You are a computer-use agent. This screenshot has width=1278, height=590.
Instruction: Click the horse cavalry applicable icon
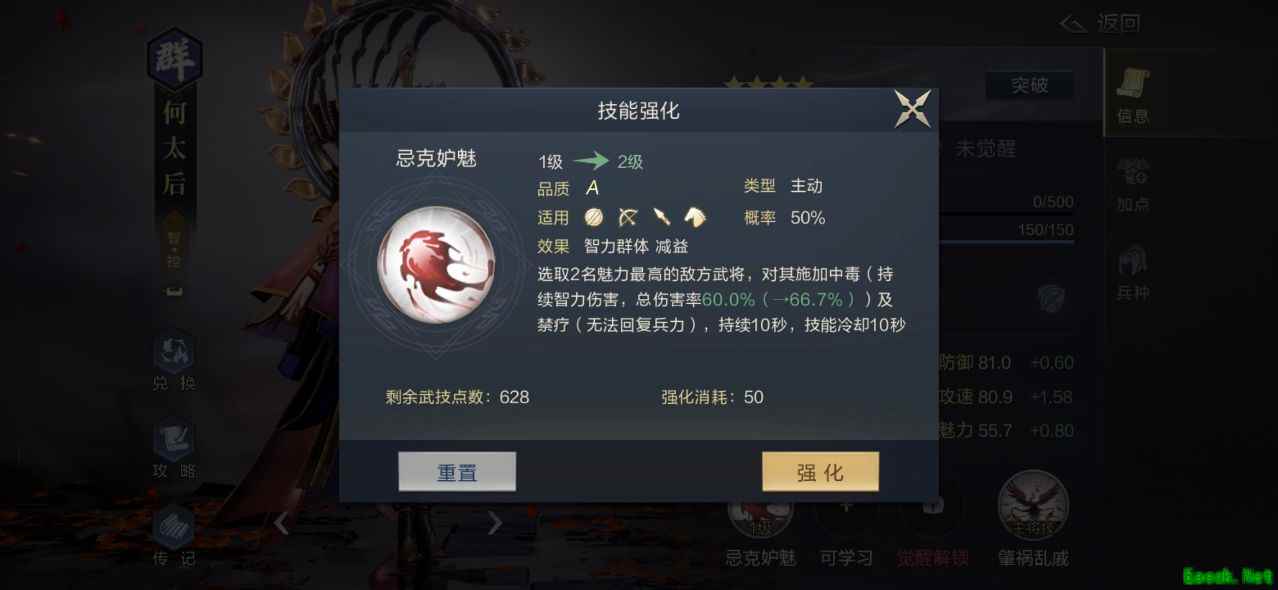695,217
